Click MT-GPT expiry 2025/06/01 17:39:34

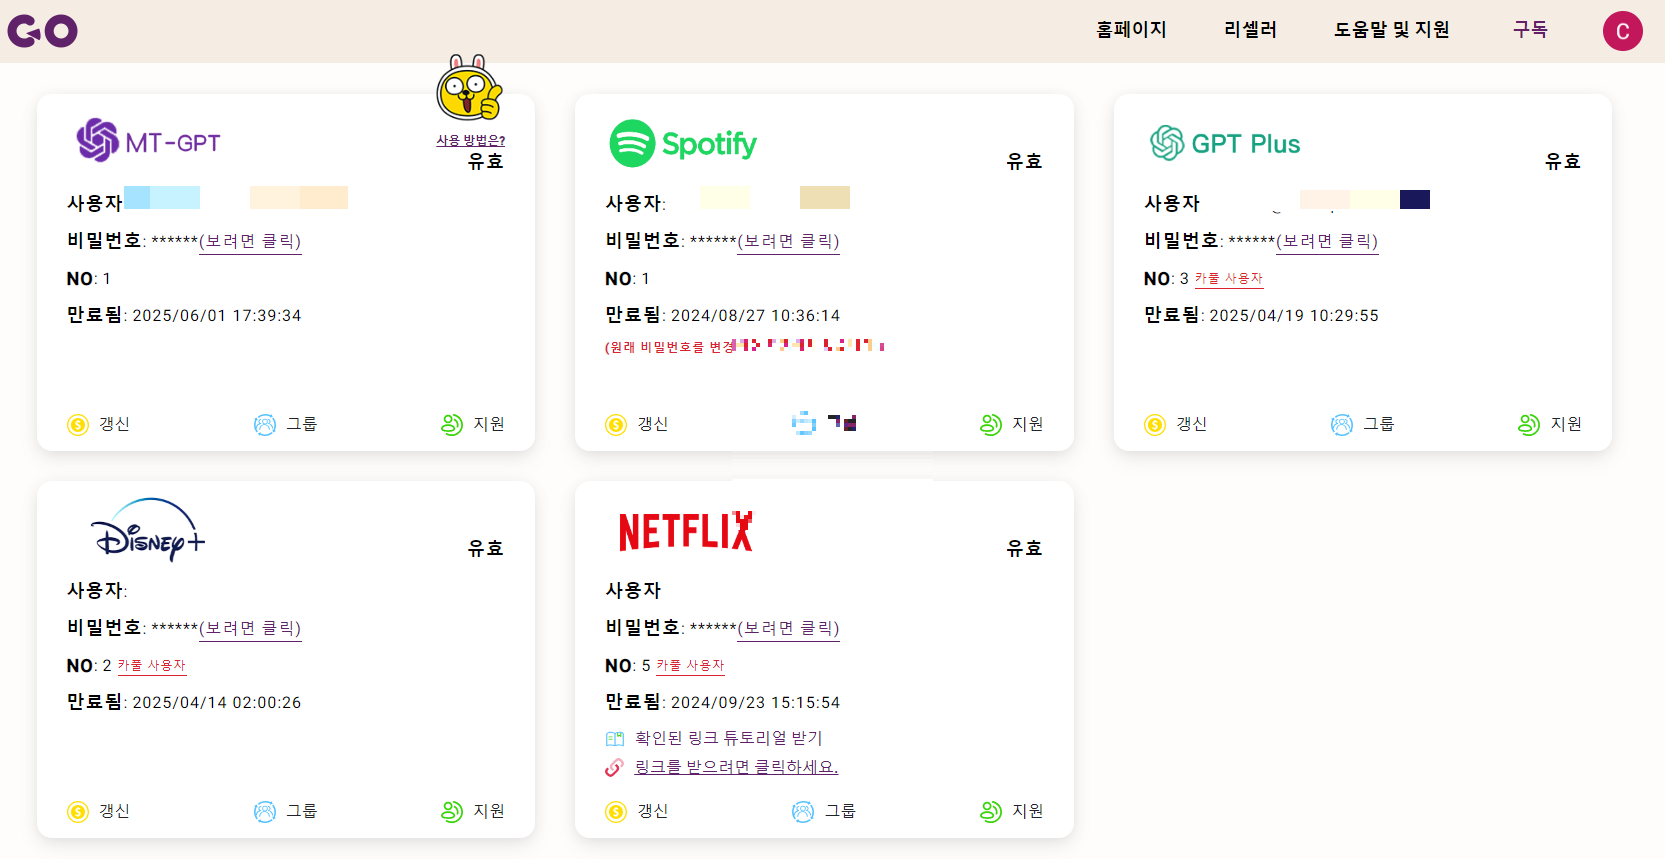coord(217,316)
